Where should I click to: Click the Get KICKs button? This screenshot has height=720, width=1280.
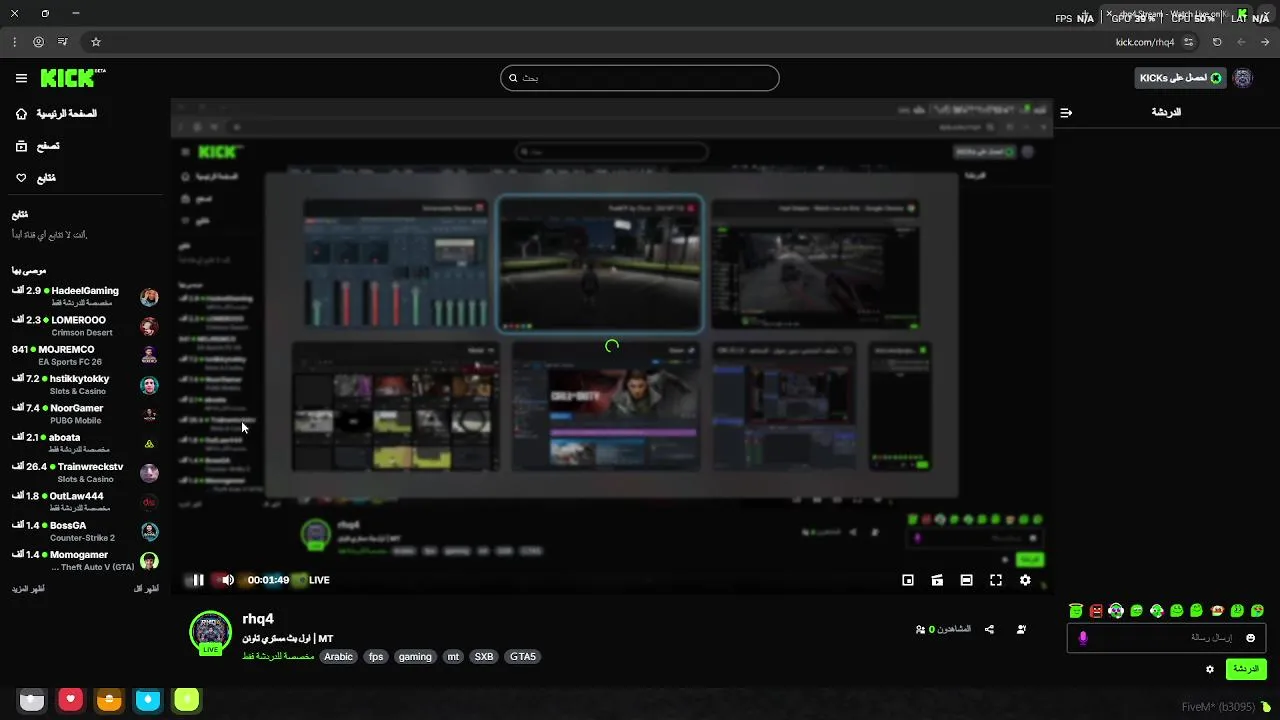1180,78
